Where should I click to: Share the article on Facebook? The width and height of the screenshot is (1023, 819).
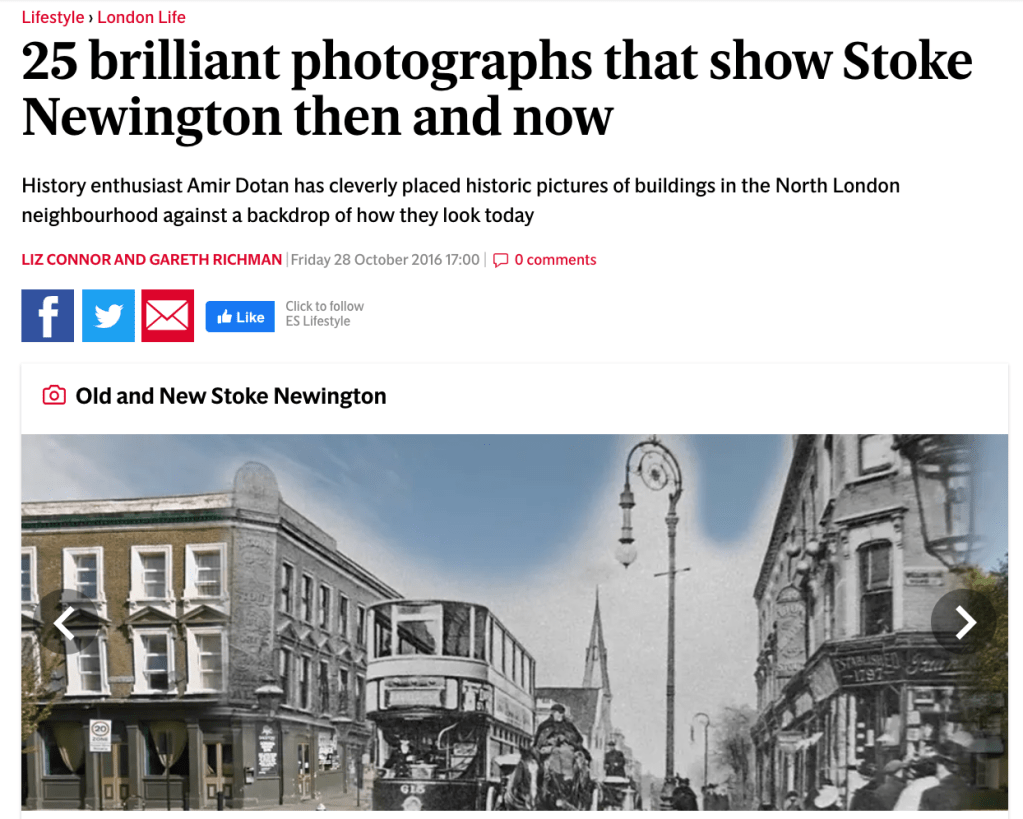coord(48,316)
